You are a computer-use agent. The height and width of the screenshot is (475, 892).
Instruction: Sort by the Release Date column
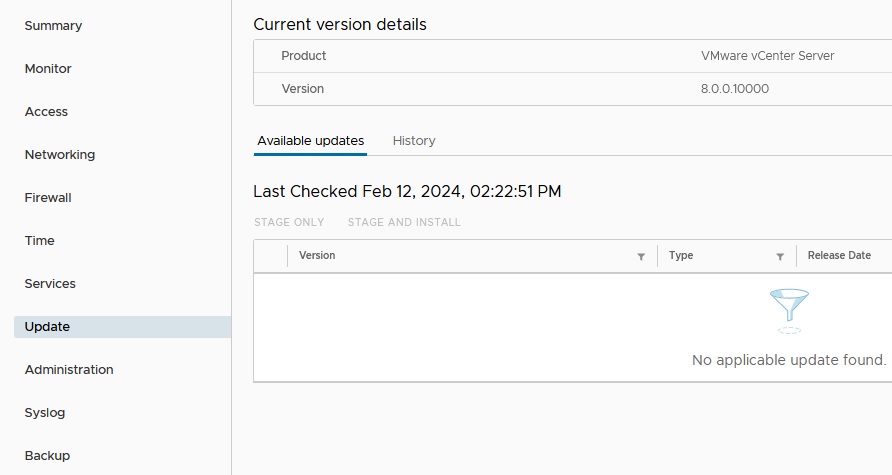[x=839, y=256]
